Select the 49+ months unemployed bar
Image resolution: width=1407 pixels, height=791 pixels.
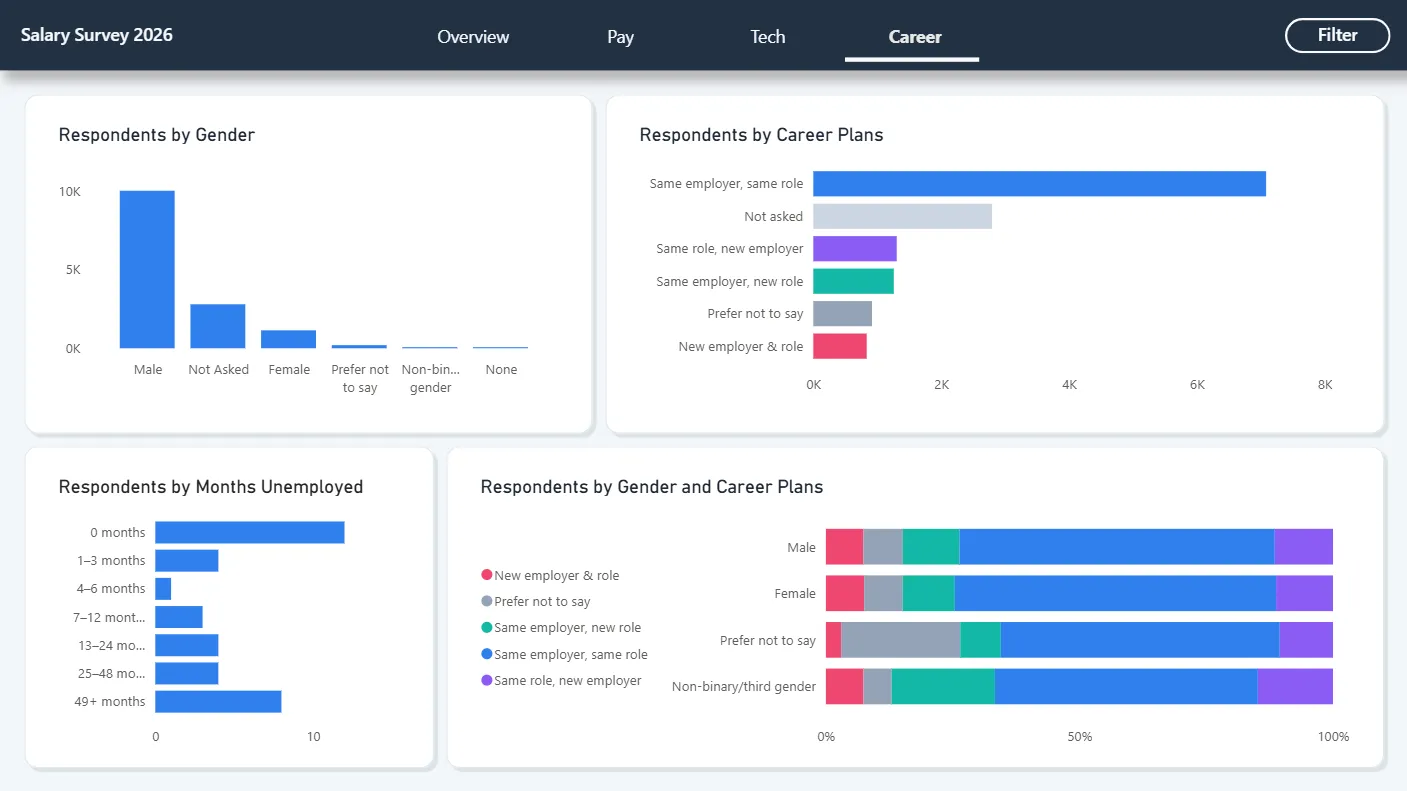[x=218, y=701]
